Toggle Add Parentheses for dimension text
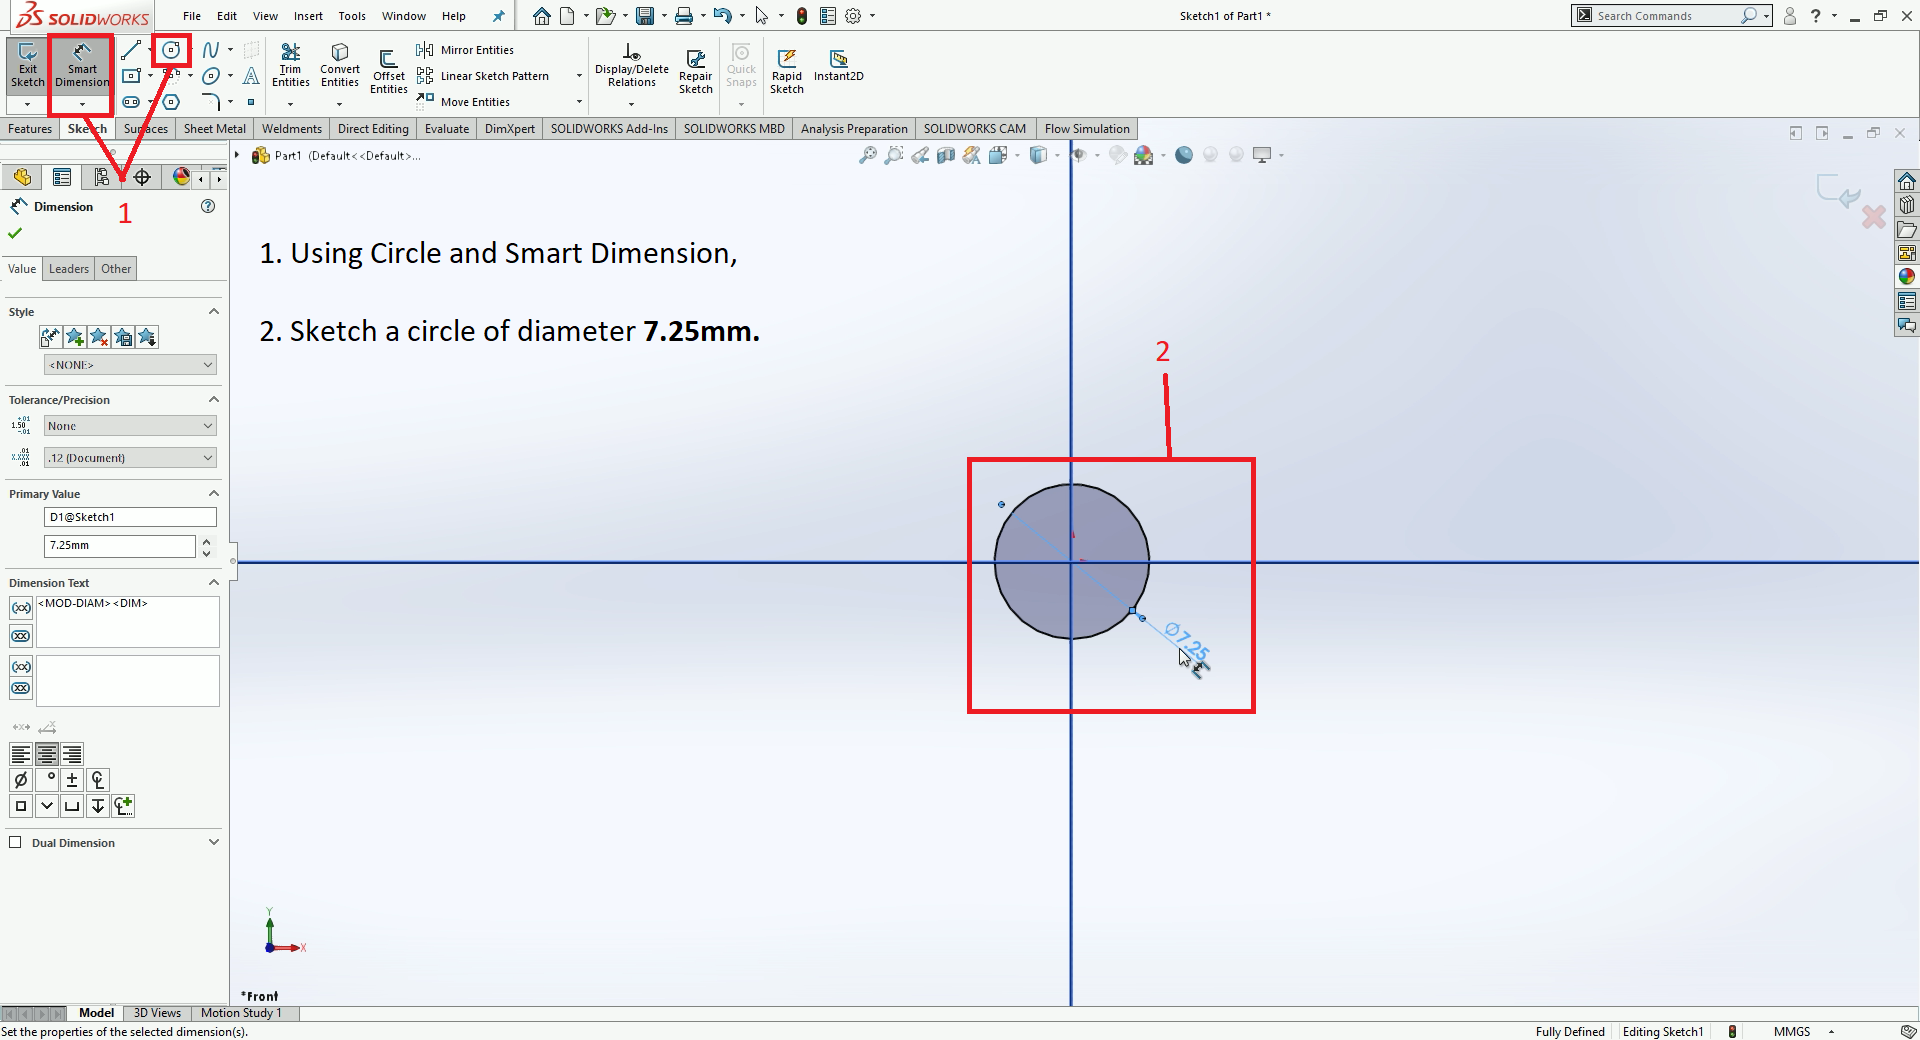 tap(21, 608)
